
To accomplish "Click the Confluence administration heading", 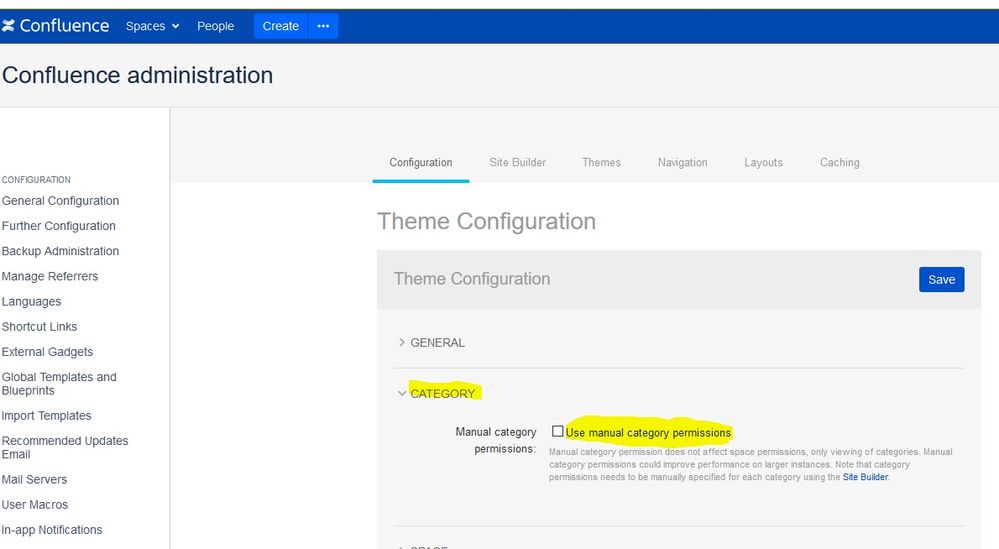I will pyautogui.click(x=138, y=75).
